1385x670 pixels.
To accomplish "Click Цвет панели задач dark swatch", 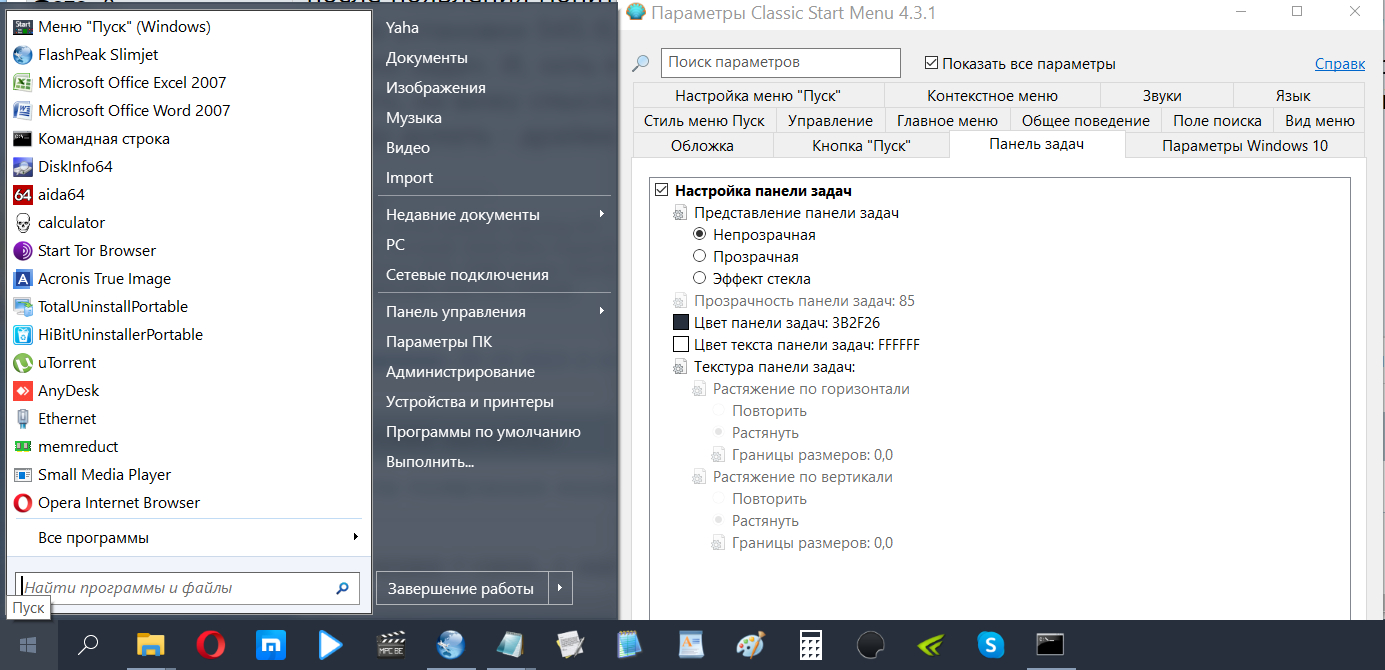I will [681, 323].
